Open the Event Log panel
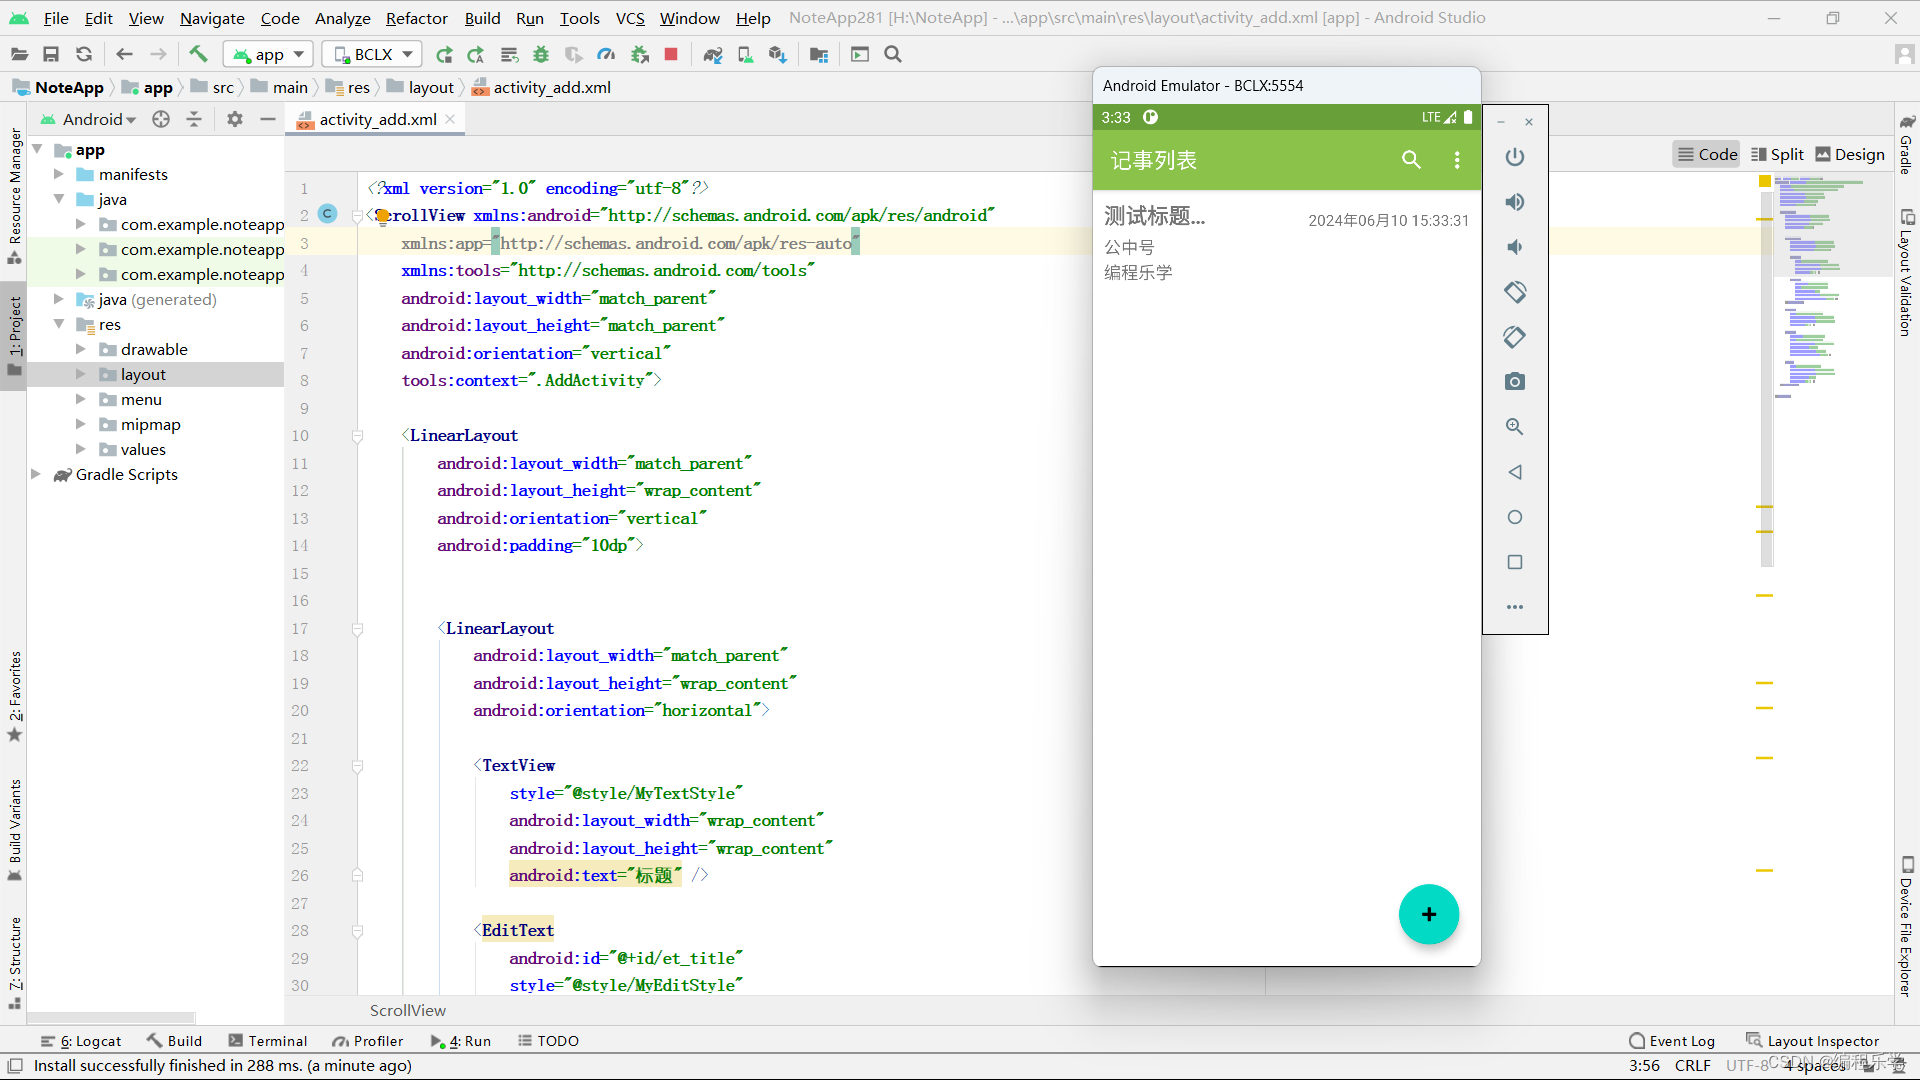The image size is (1920, 1080). pyautogui.click(x=1672, y=1041)
